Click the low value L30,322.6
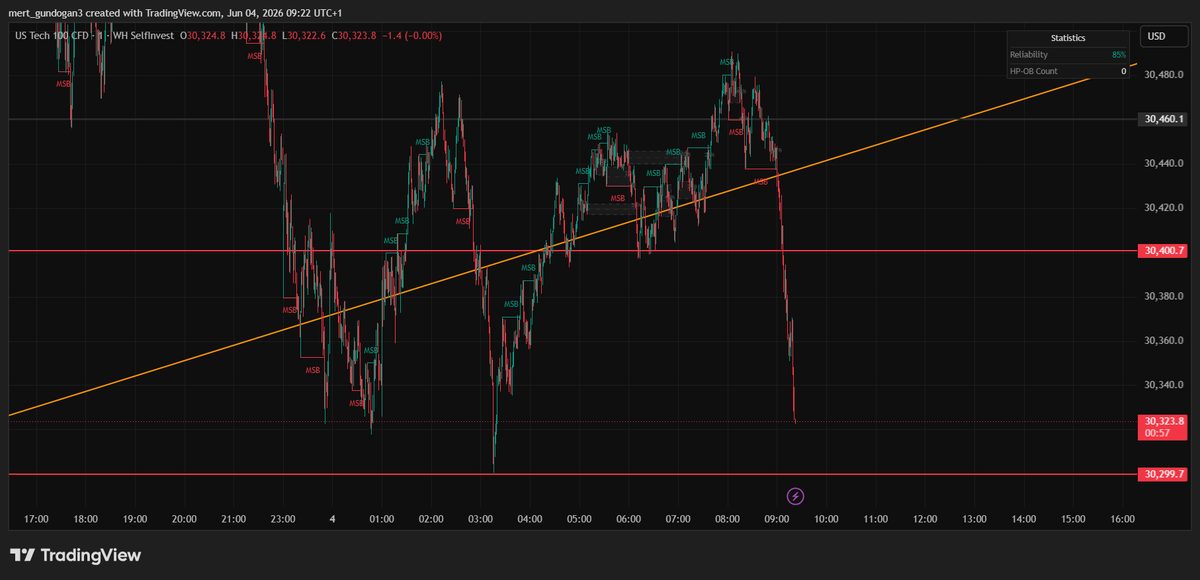1200x580 pixels. [304, 36]
